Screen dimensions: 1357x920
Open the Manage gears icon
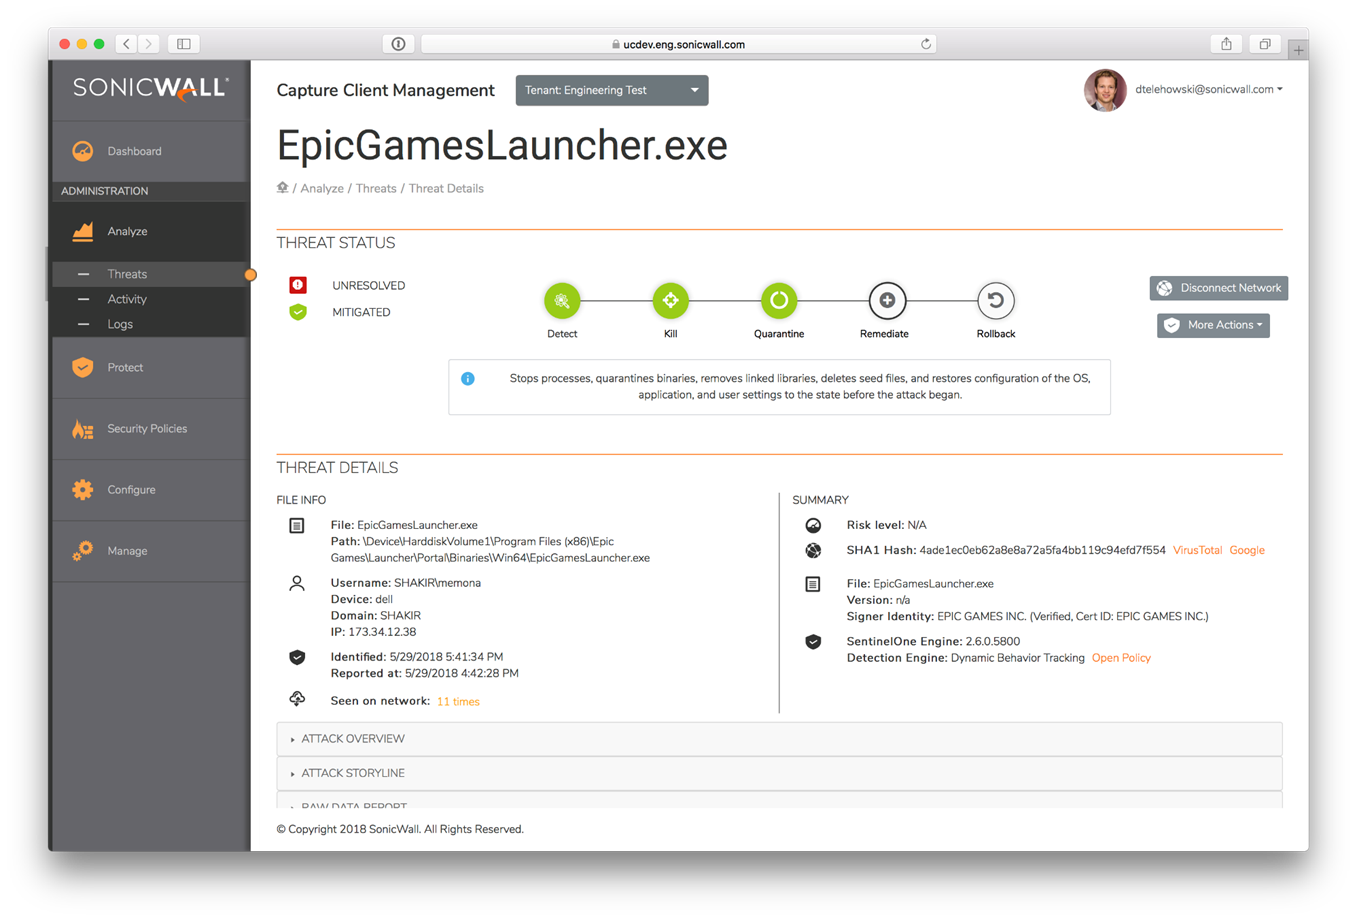[83, 551]
